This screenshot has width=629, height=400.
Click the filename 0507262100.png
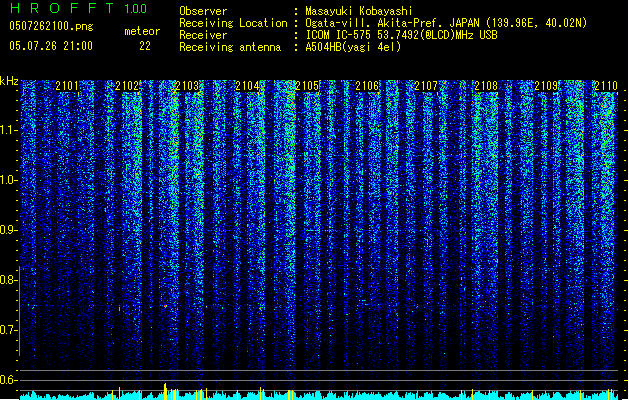(x=51, y=26)
